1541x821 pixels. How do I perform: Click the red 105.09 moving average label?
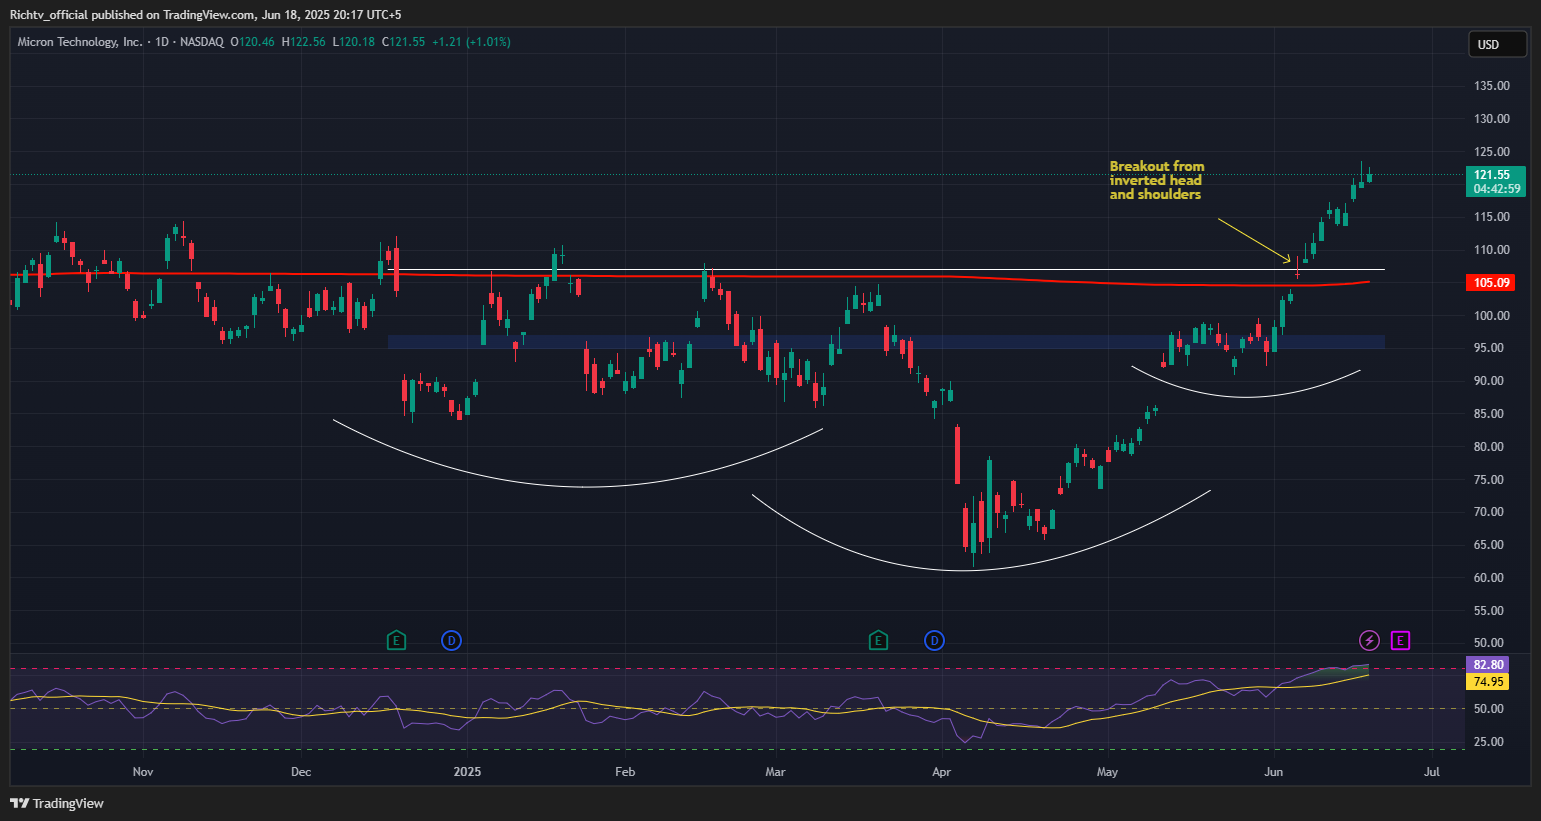tap(1491, 283)
